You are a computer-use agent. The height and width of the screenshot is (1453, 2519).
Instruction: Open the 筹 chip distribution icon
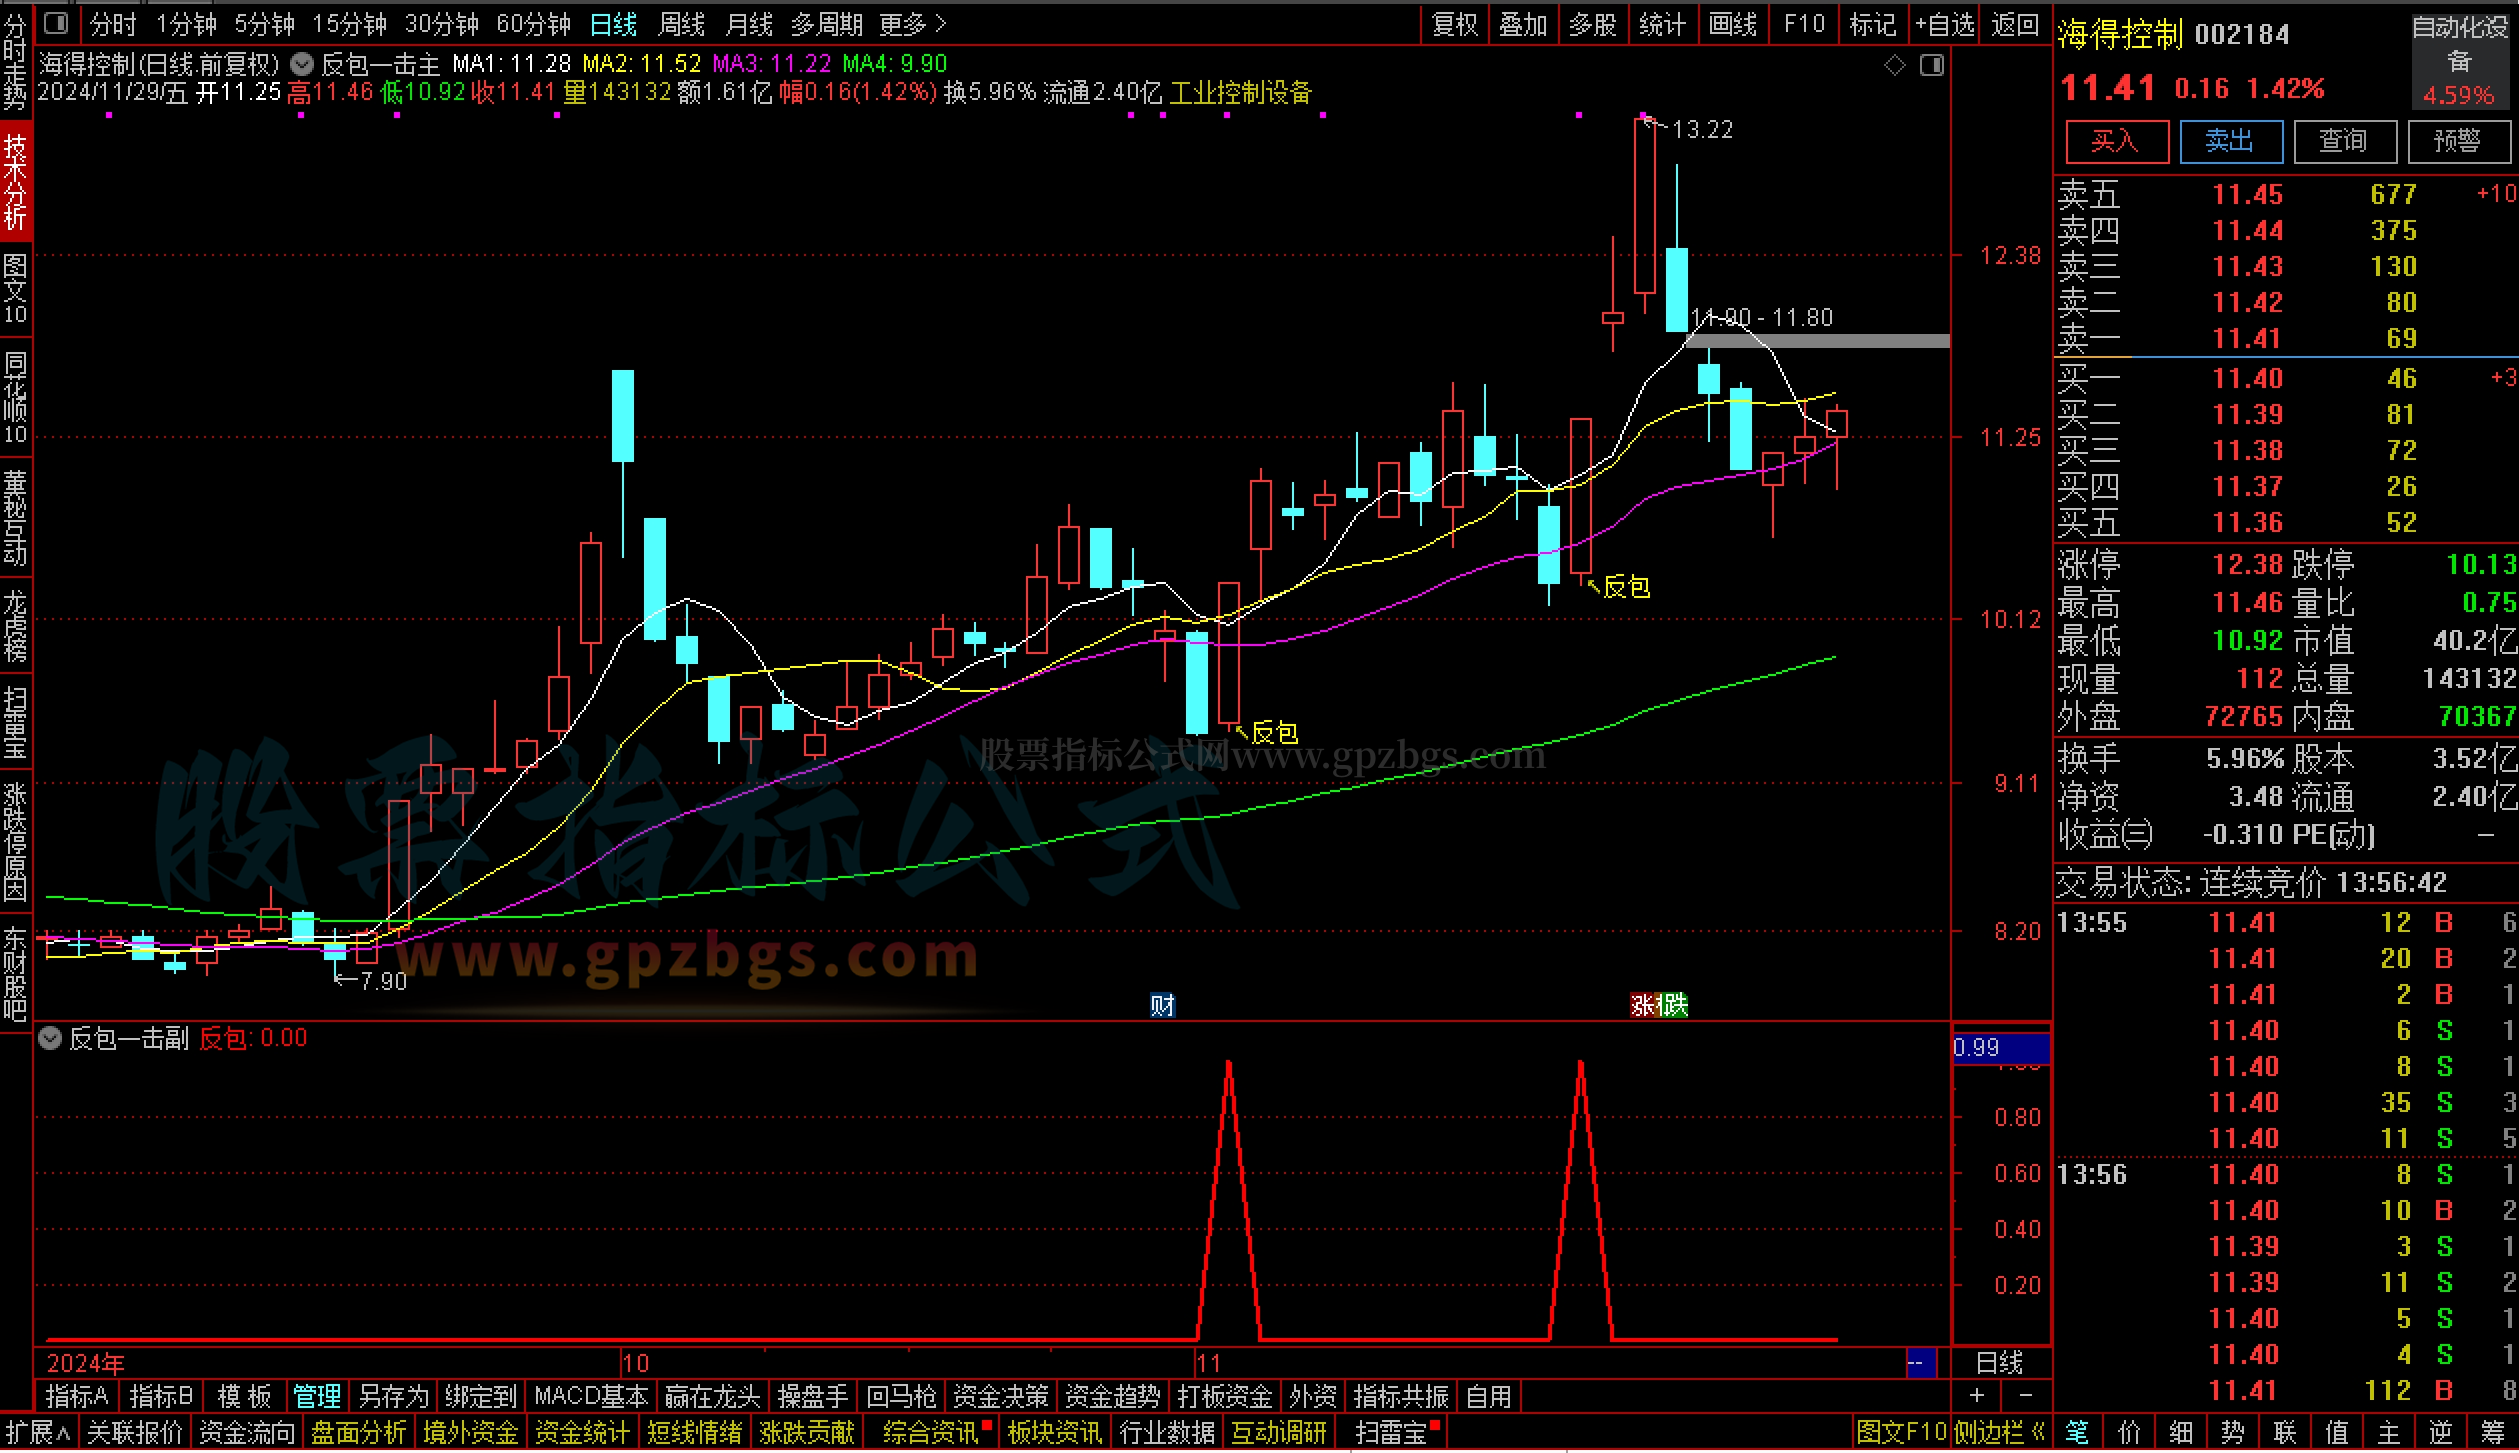(x=2492, y=1433)
